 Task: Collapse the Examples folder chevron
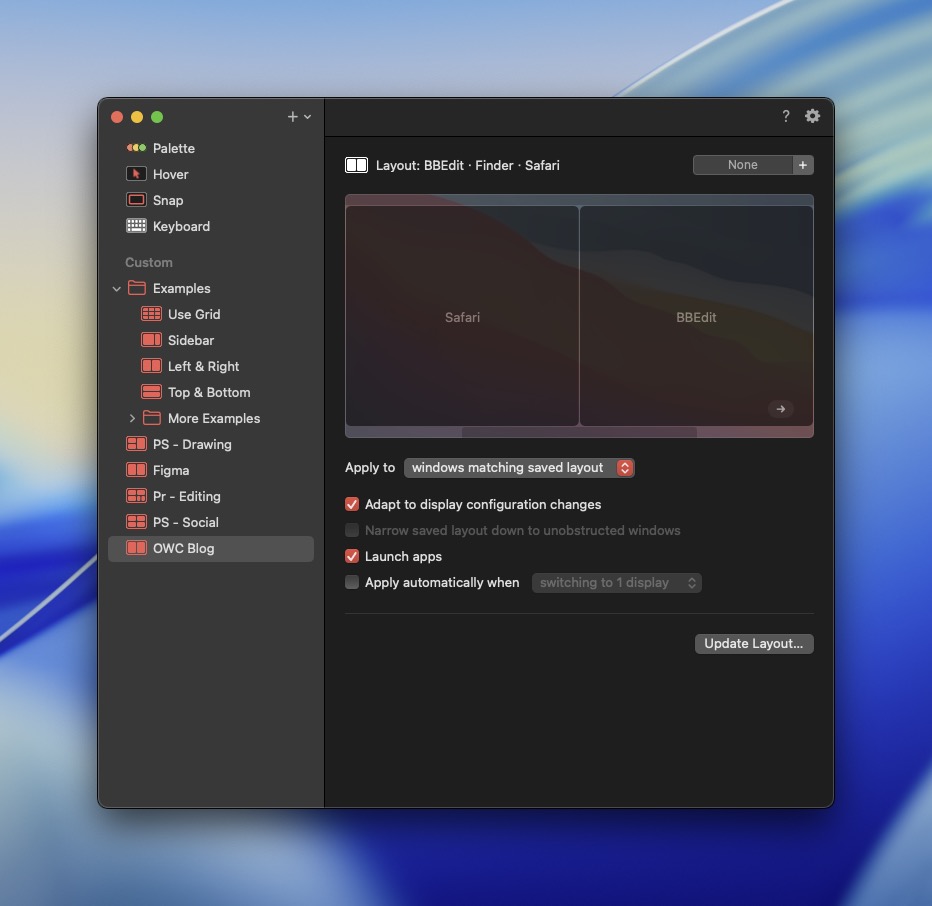(x=117, y=289)
